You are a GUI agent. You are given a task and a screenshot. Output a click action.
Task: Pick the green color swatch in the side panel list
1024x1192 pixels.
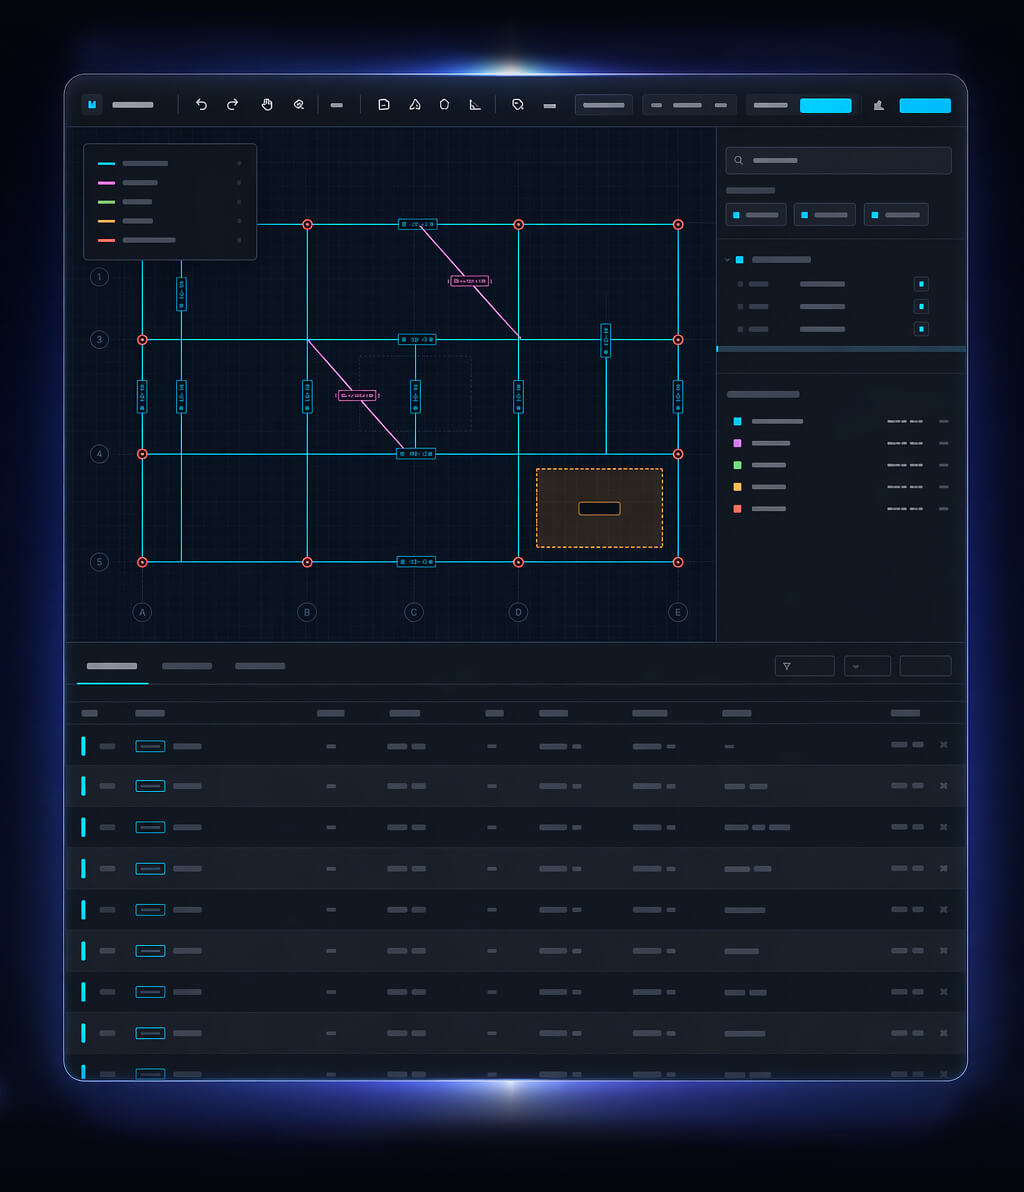(x=737, y=465)
